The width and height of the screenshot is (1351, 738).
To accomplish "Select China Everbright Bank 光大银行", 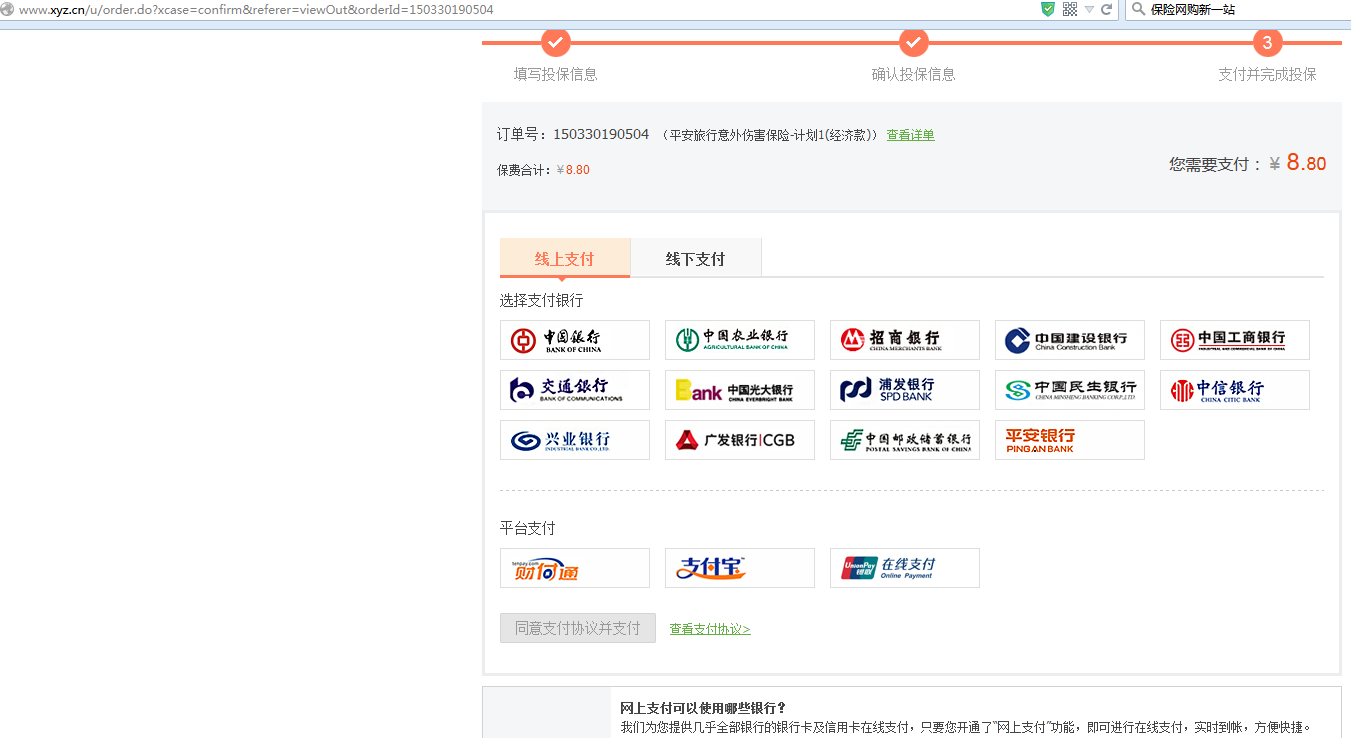I will (740, 390).
